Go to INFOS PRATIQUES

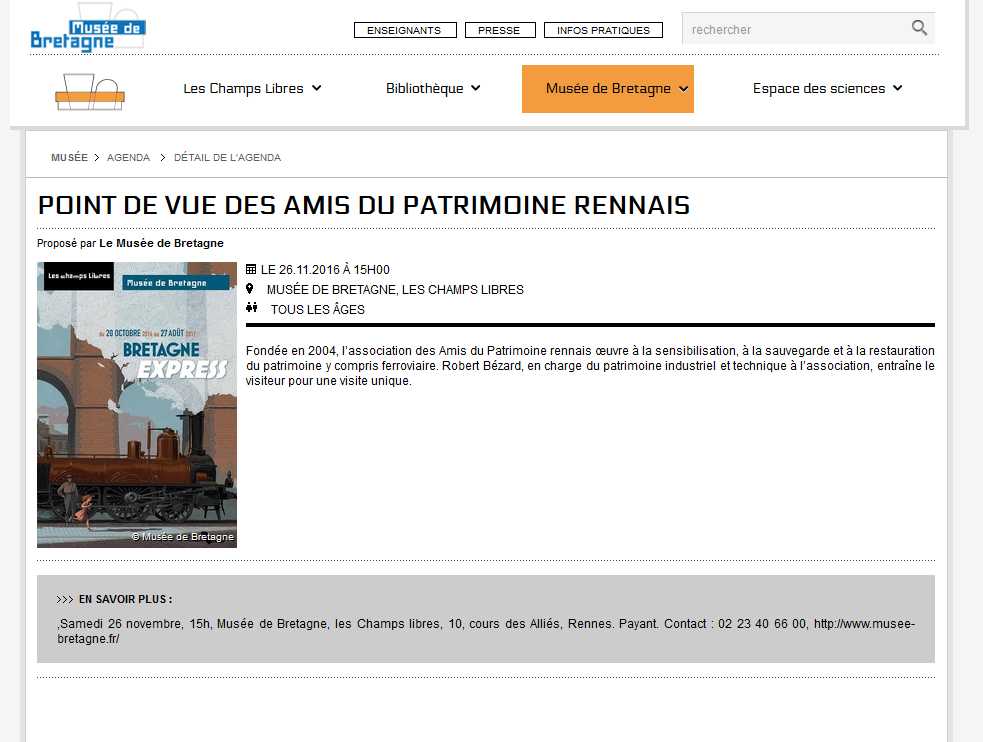coord(603,30)
